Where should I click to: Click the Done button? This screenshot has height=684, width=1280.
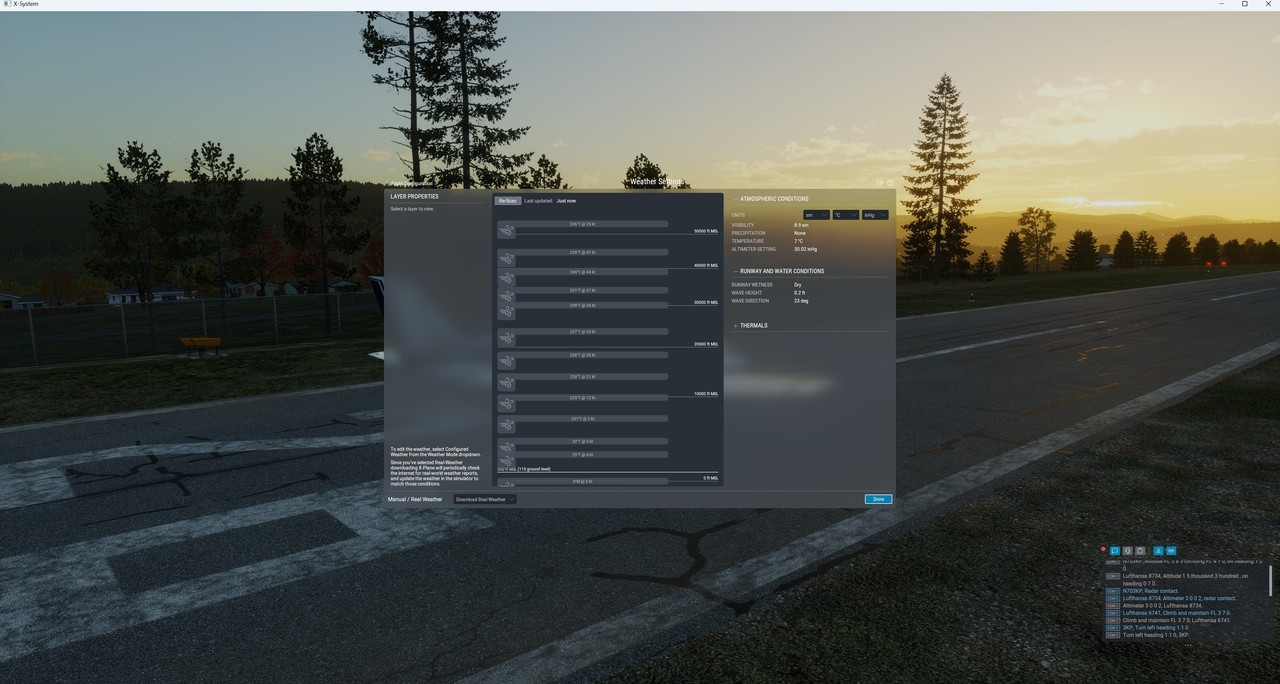click(x=878, y=499)
